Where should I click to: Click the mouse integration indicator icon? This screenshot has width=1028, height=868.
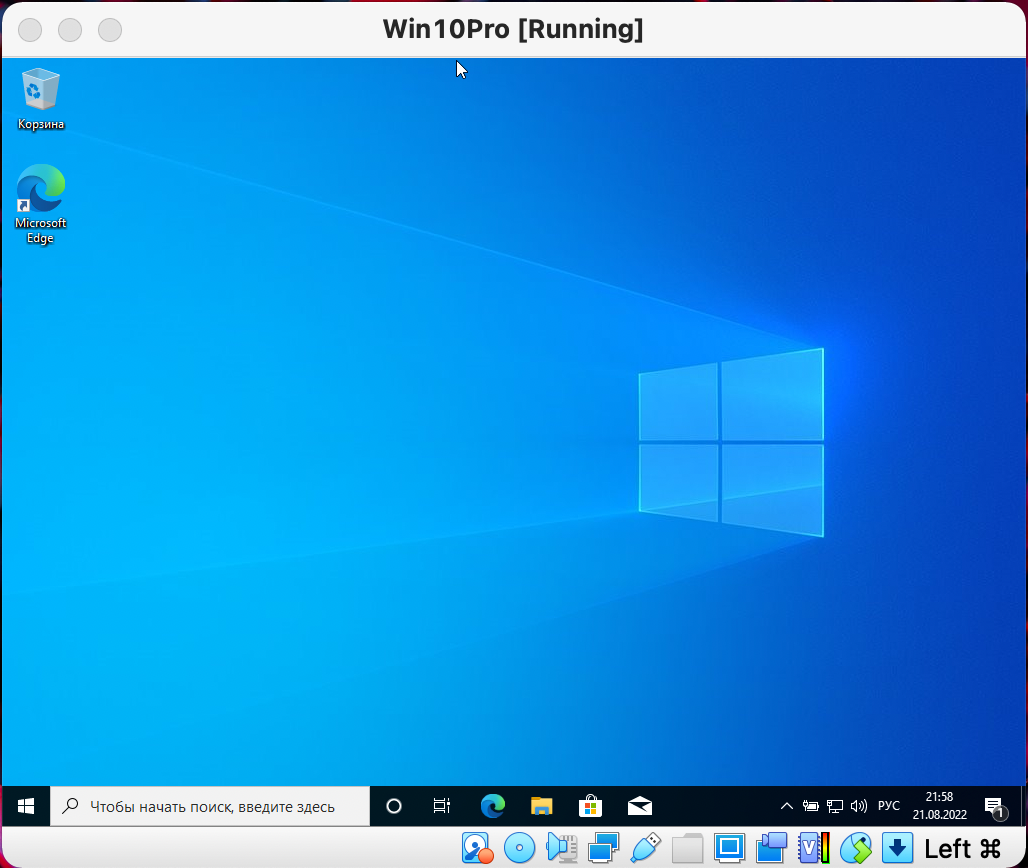click(856, 848)
